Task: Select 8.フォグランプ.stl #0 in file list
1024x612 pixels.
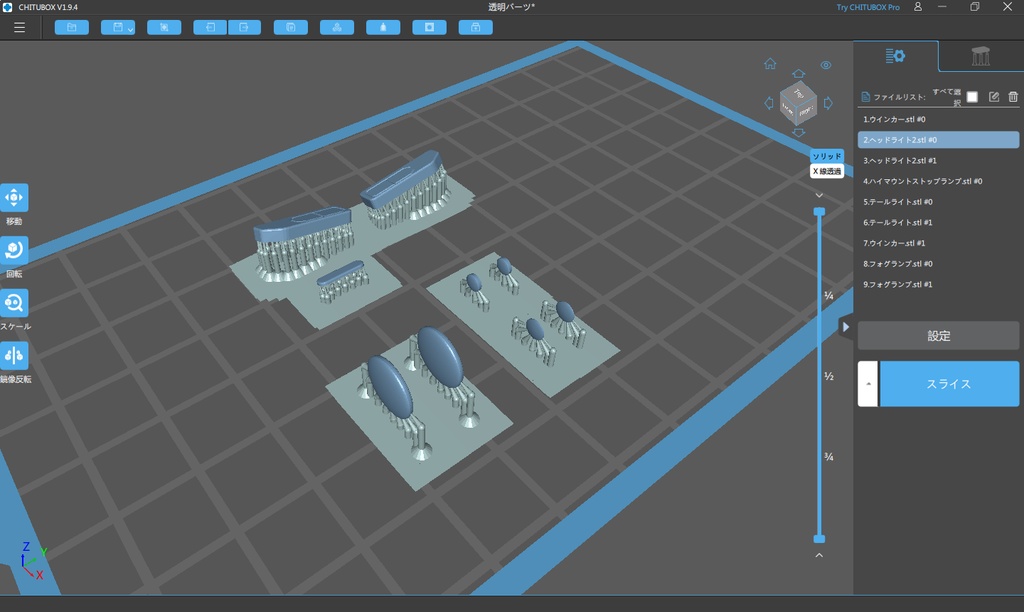Action: click(x=938, y=264)
